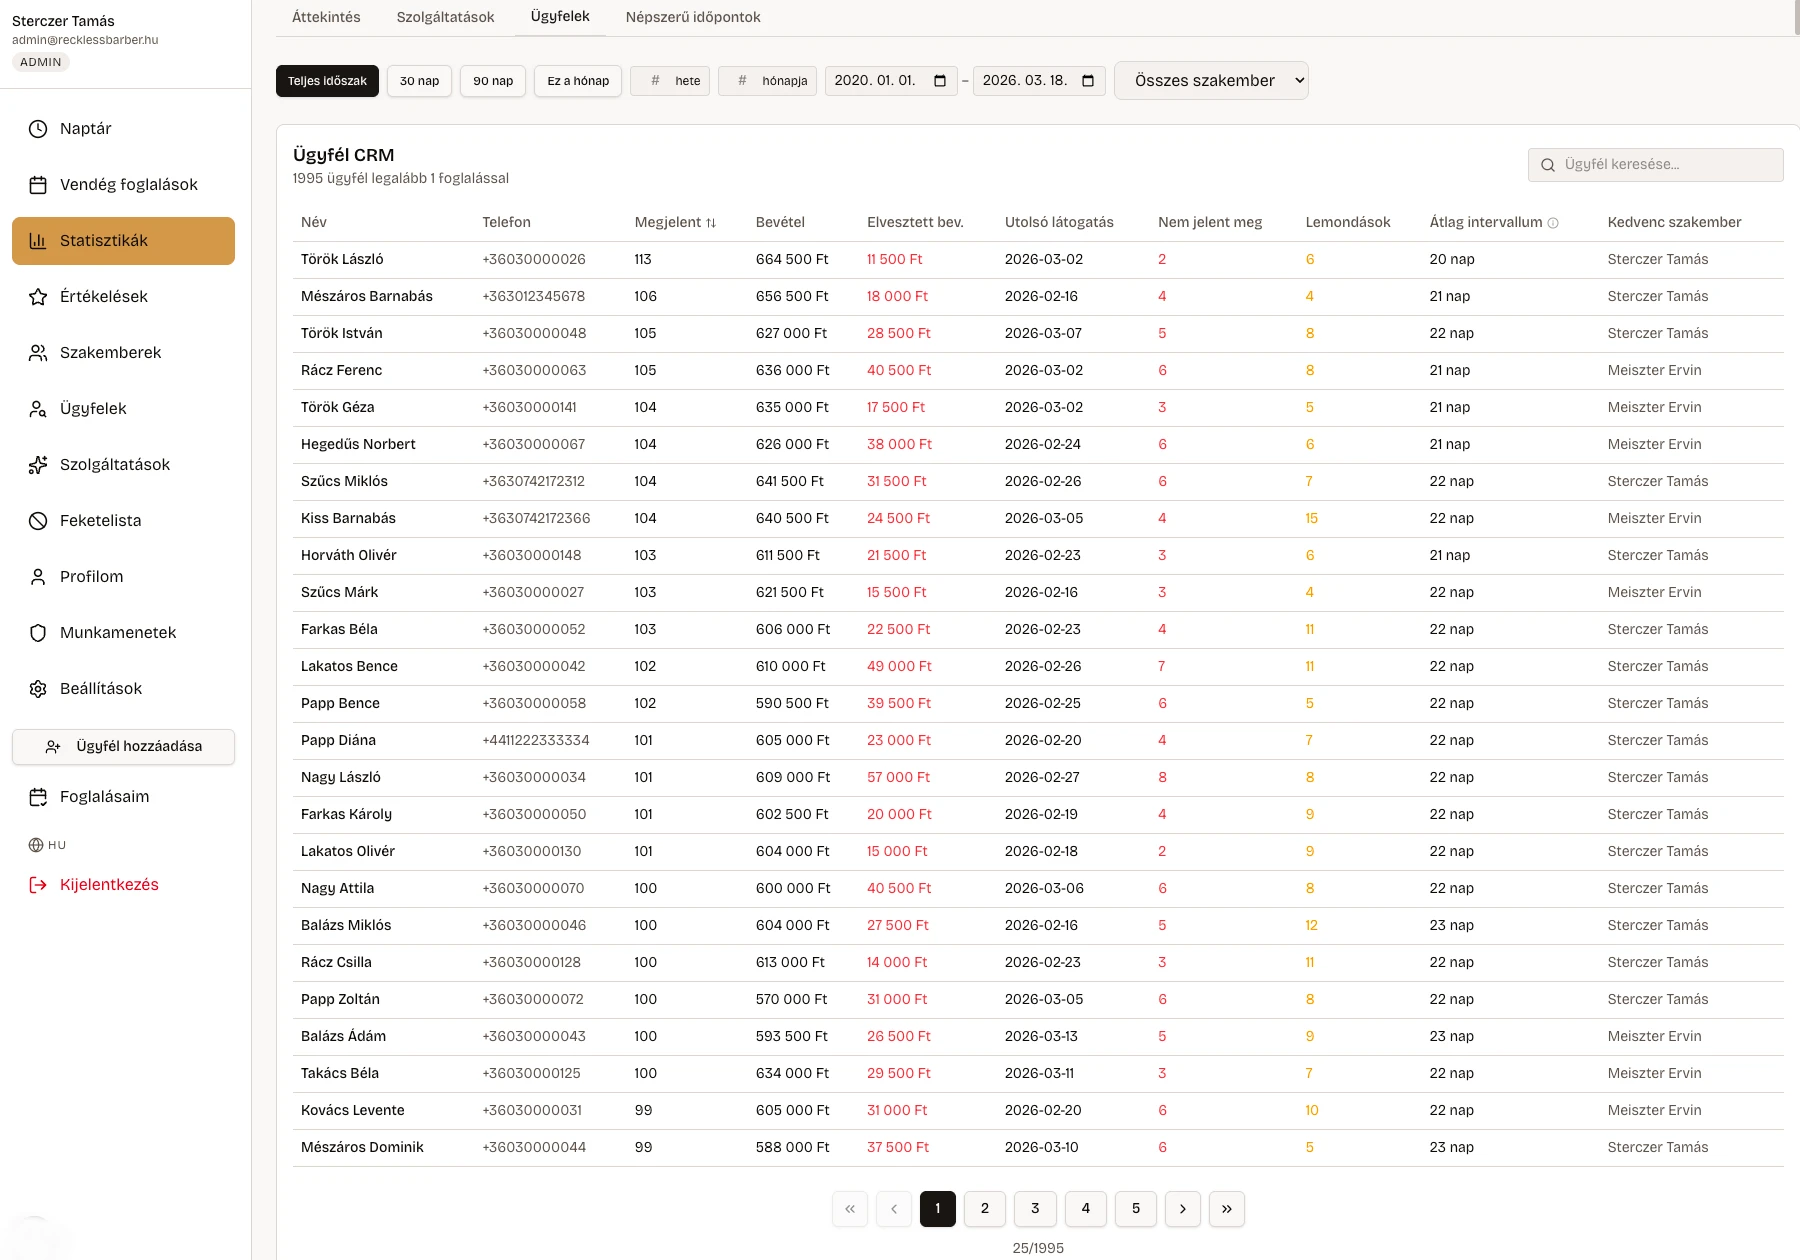
Task: Expand the Összes szakember dropdown
Action: [x=1211, y=81]
